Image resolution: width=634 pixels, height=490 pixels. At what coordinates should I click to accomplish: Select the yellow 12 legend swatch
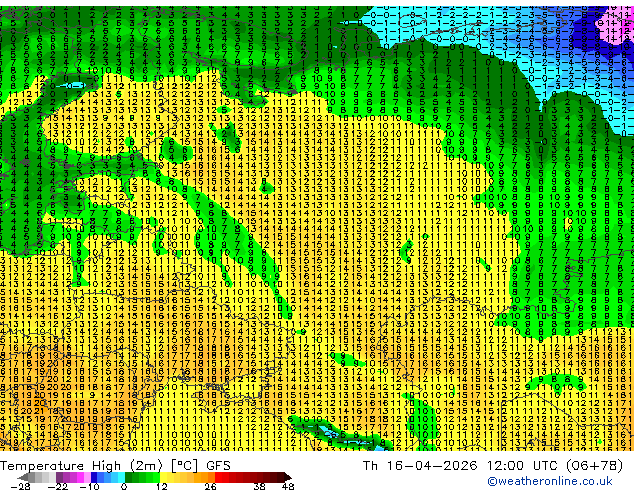[163, 477]
